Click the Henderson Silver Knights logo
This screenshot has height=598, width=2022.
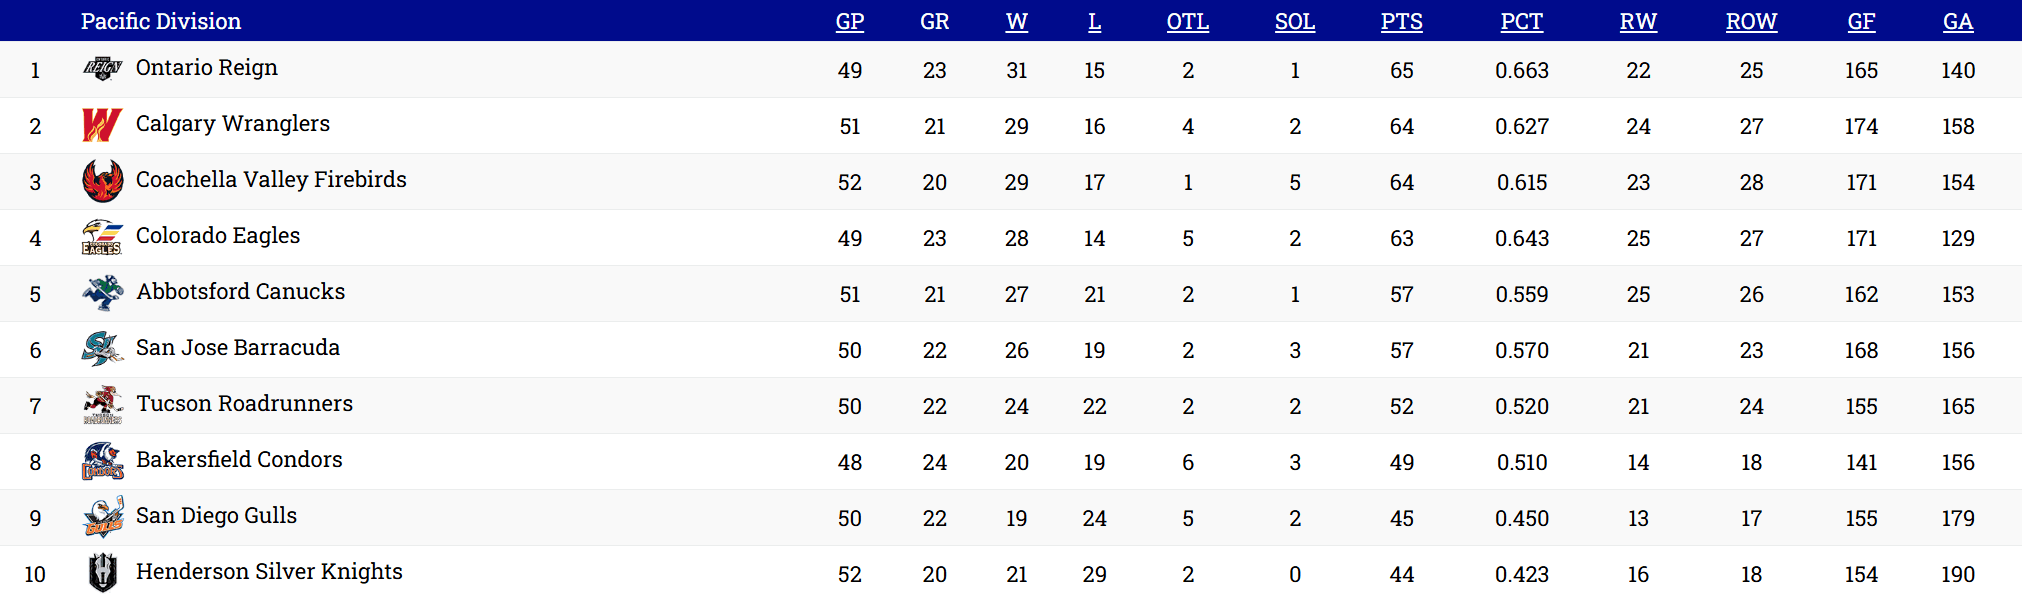102,573
